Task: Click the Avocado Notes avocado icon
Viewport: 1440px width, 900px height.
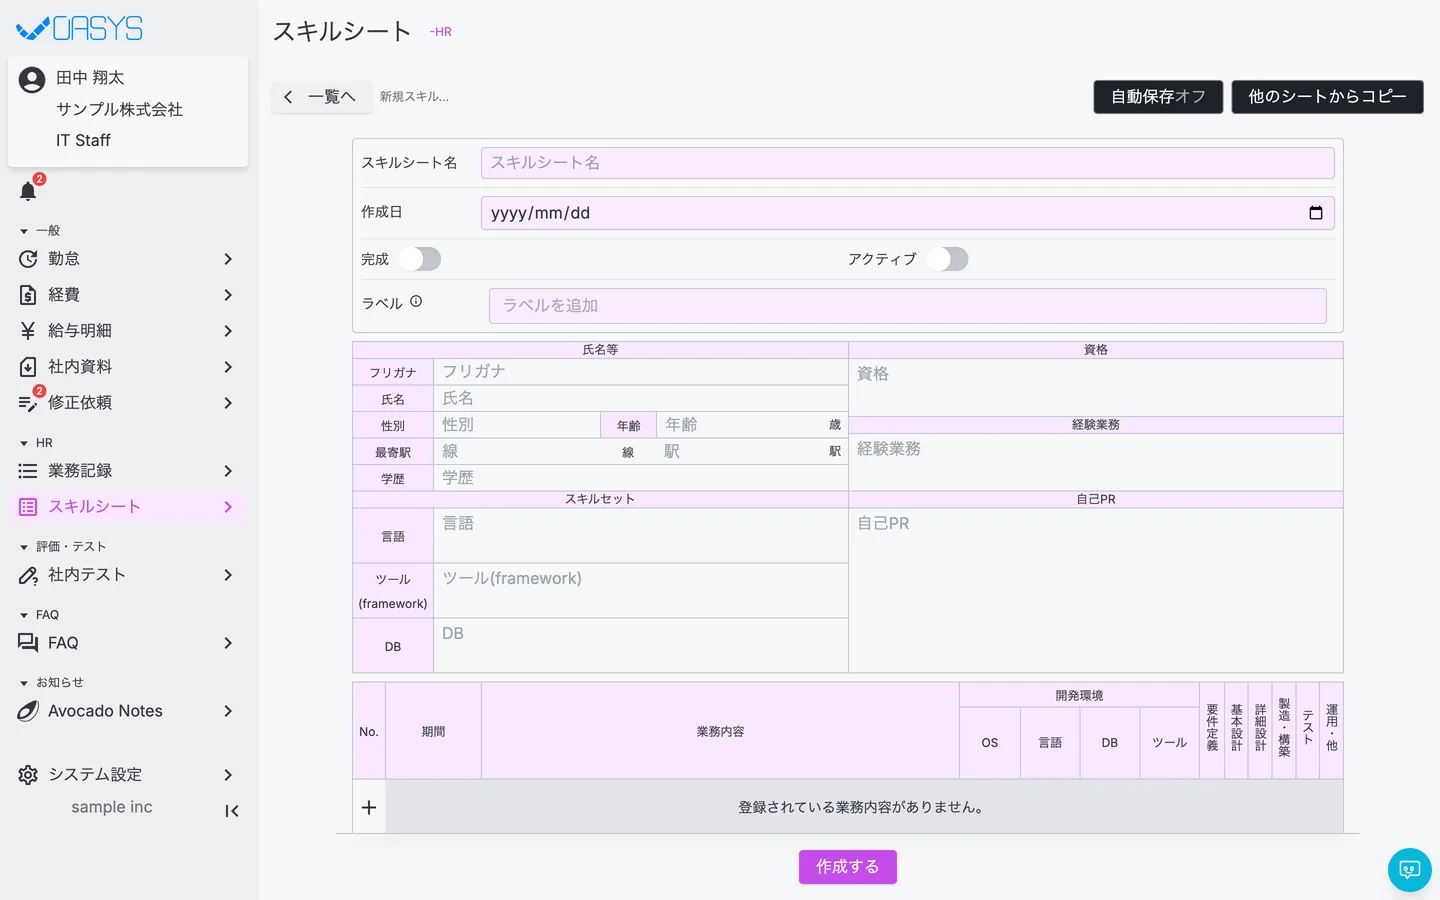Action: point(28,711)
